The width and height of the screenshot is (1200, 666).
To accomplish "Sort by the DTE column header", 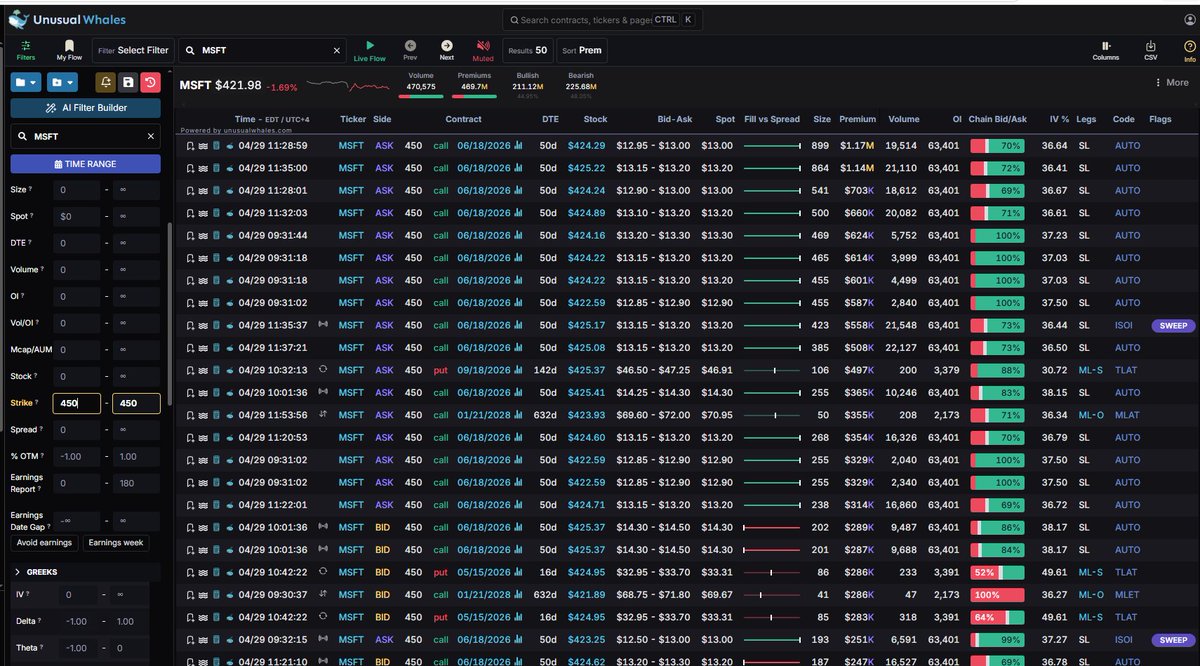I will pos(550,119).
